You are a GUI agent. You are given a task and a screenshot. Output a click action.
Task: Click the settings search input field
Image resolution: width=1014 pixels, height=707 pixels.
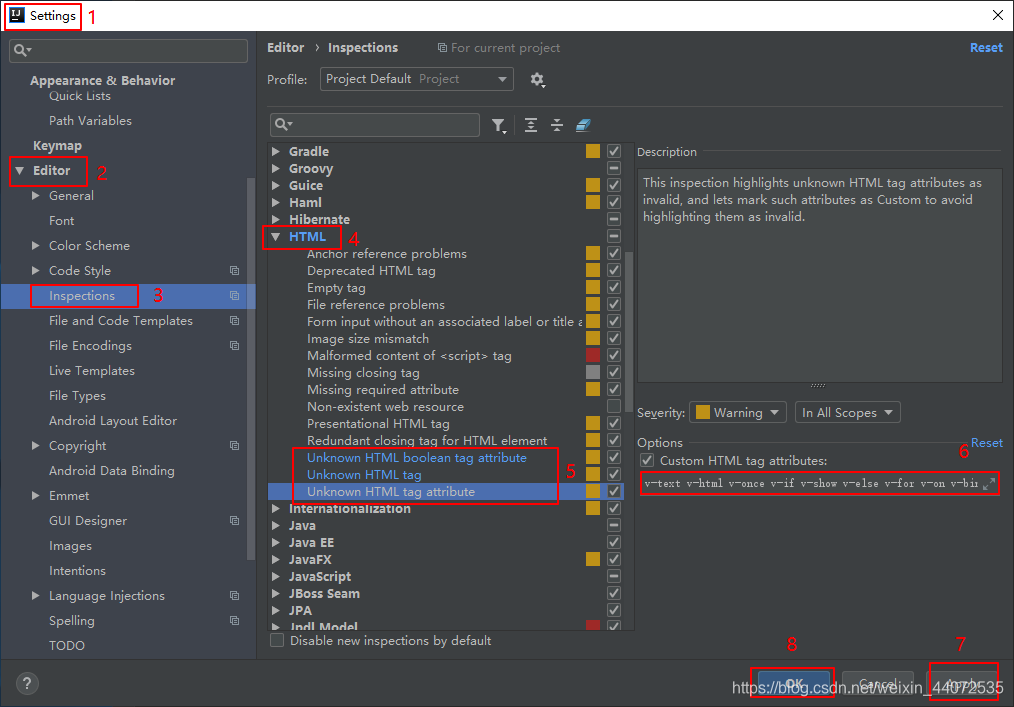coord(128,50)
